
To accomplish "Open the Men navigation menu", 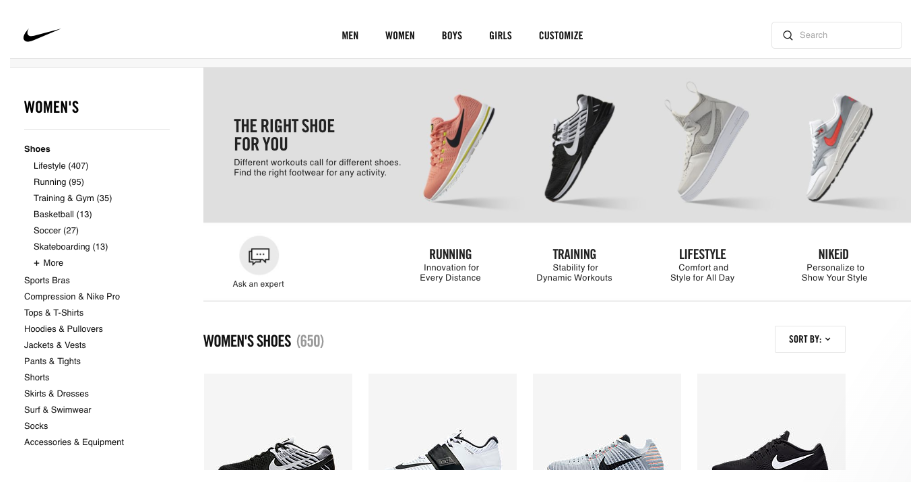I will click(x=350, y=35).
